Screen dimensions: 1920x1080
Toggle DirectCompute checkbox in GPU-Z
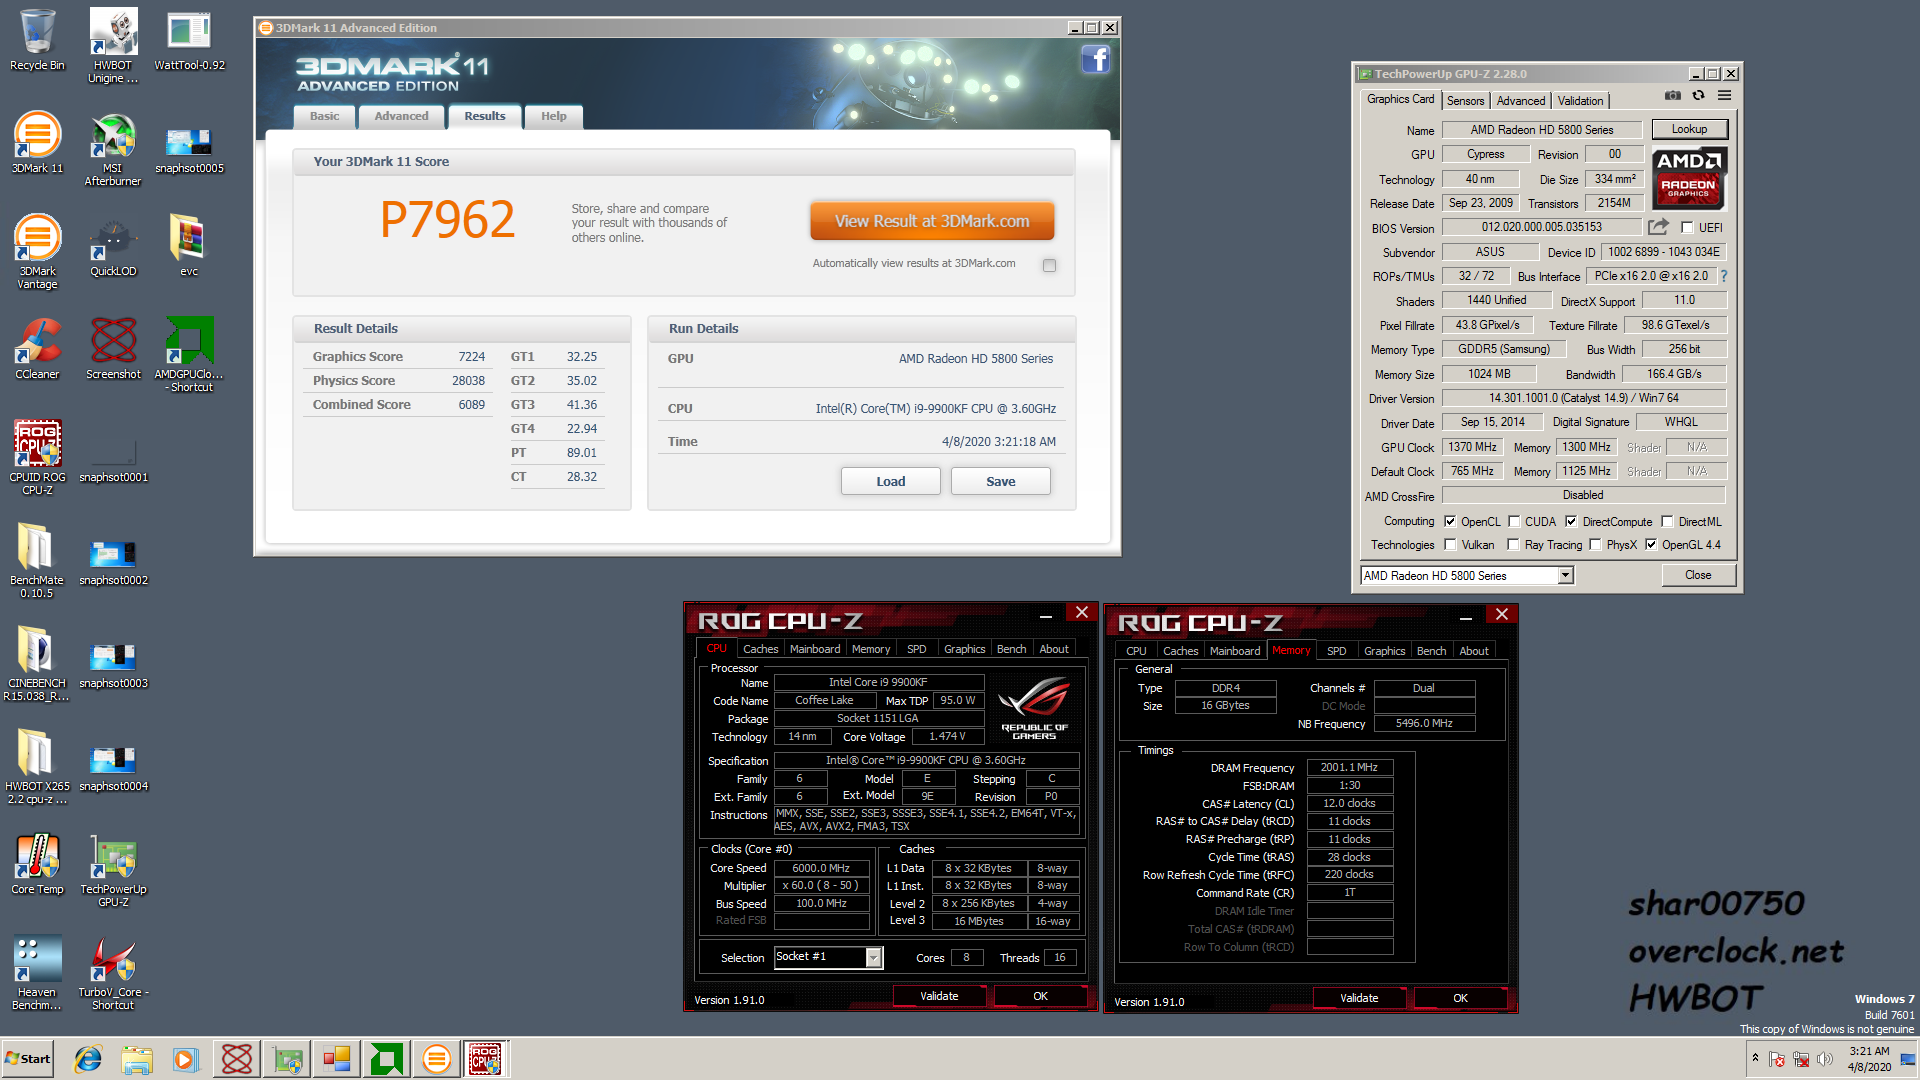pos(1571,522)
